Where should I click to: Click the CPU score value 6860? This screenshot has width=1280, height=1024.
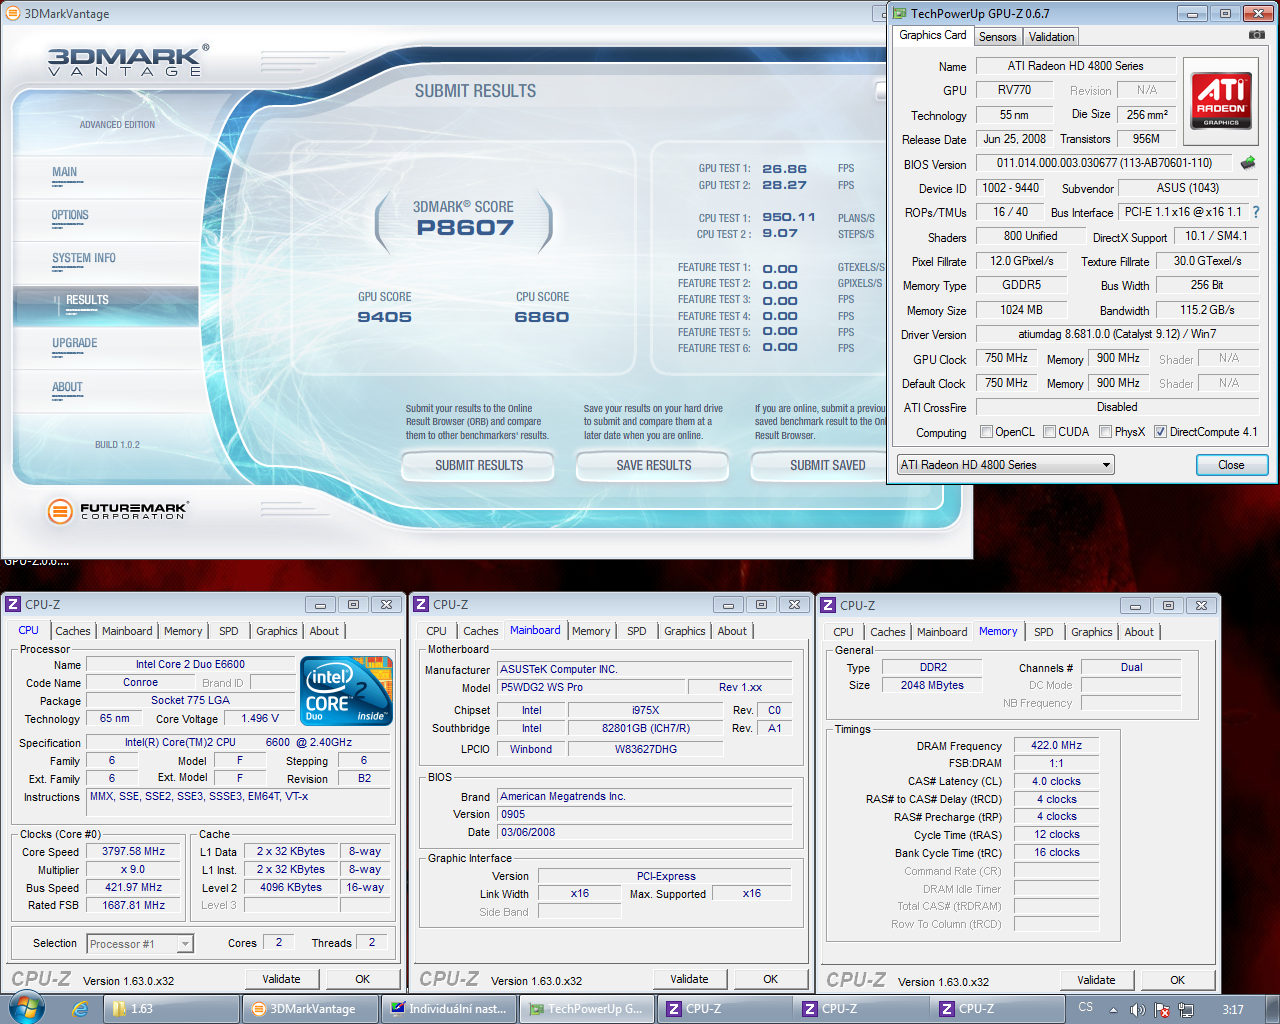point(541,317)
